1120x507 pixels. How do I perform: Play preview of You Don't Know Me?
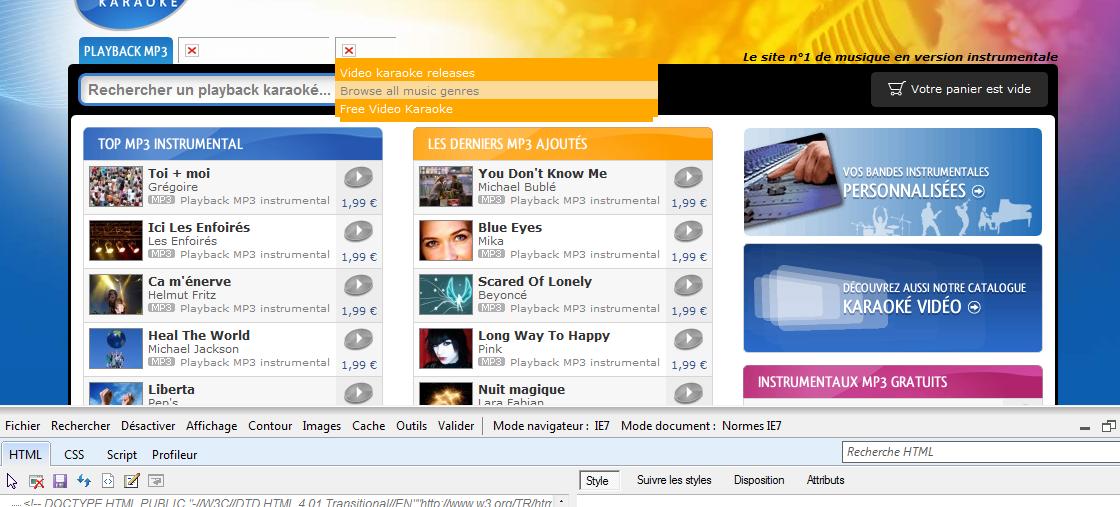click(689, 177)
